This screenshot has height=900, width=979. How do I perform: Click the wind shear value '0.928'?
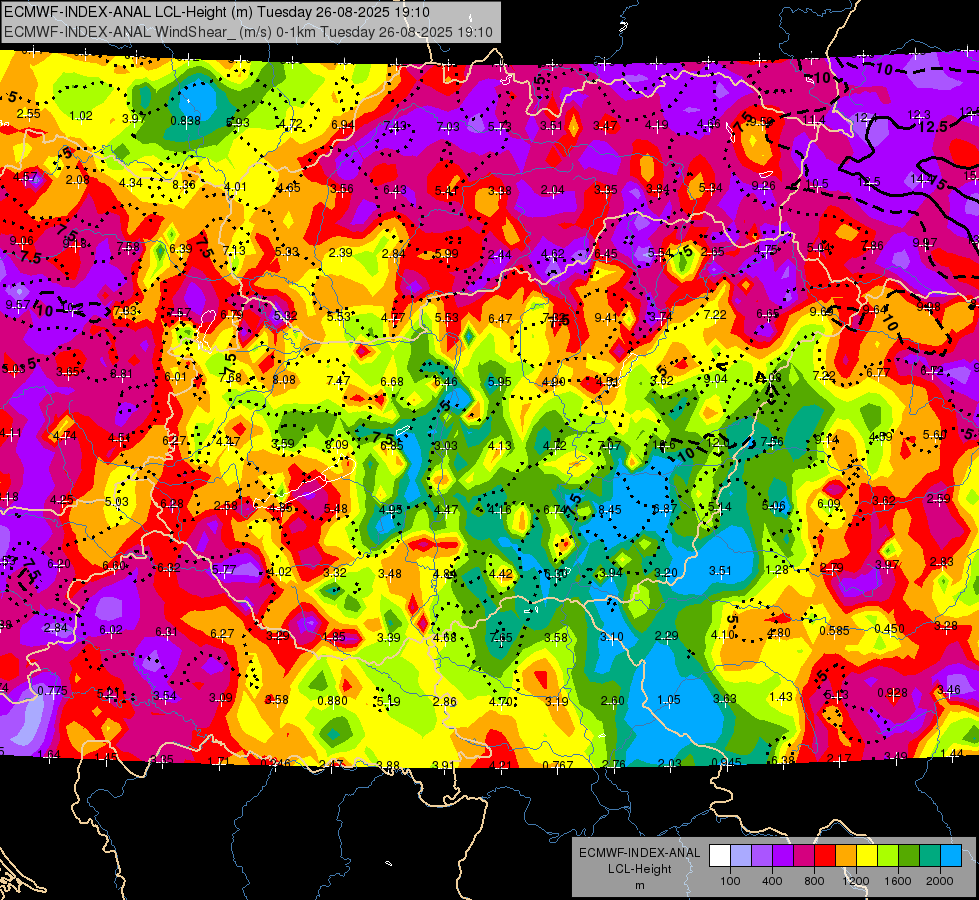click(892, 692)
